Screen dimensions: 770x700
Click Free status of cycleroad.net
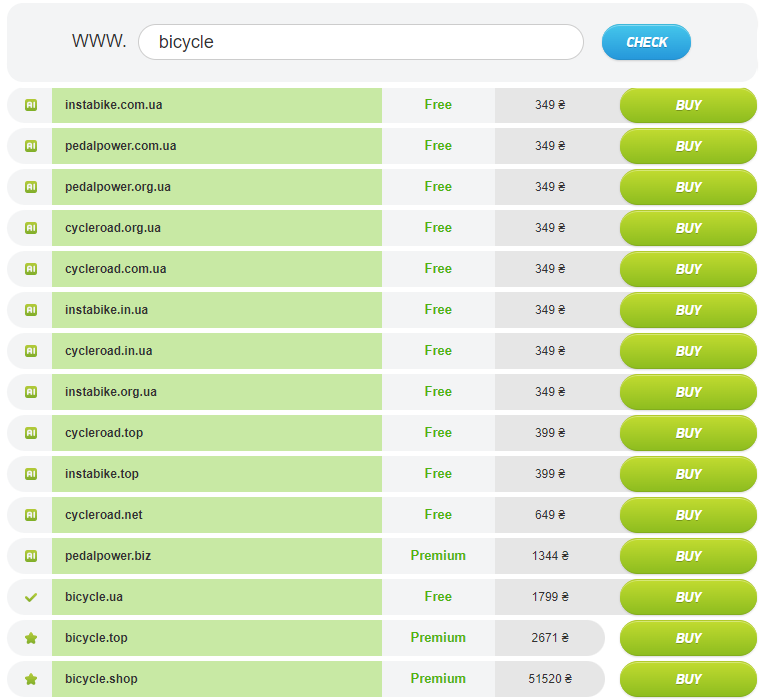pyautogui.click(x=438, y=515)
